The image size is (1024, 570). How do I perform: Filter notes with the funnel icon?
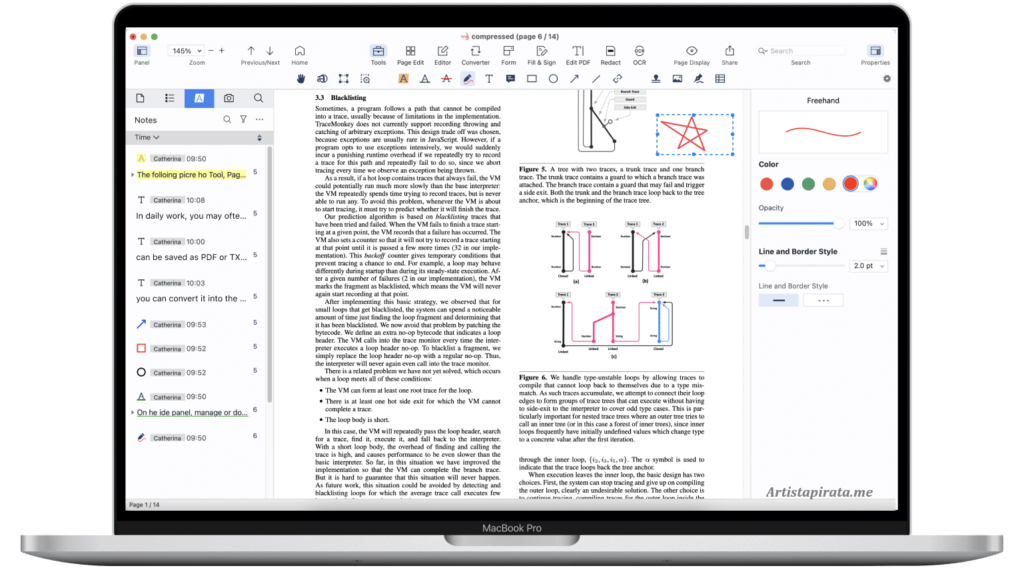click(243, 119)
